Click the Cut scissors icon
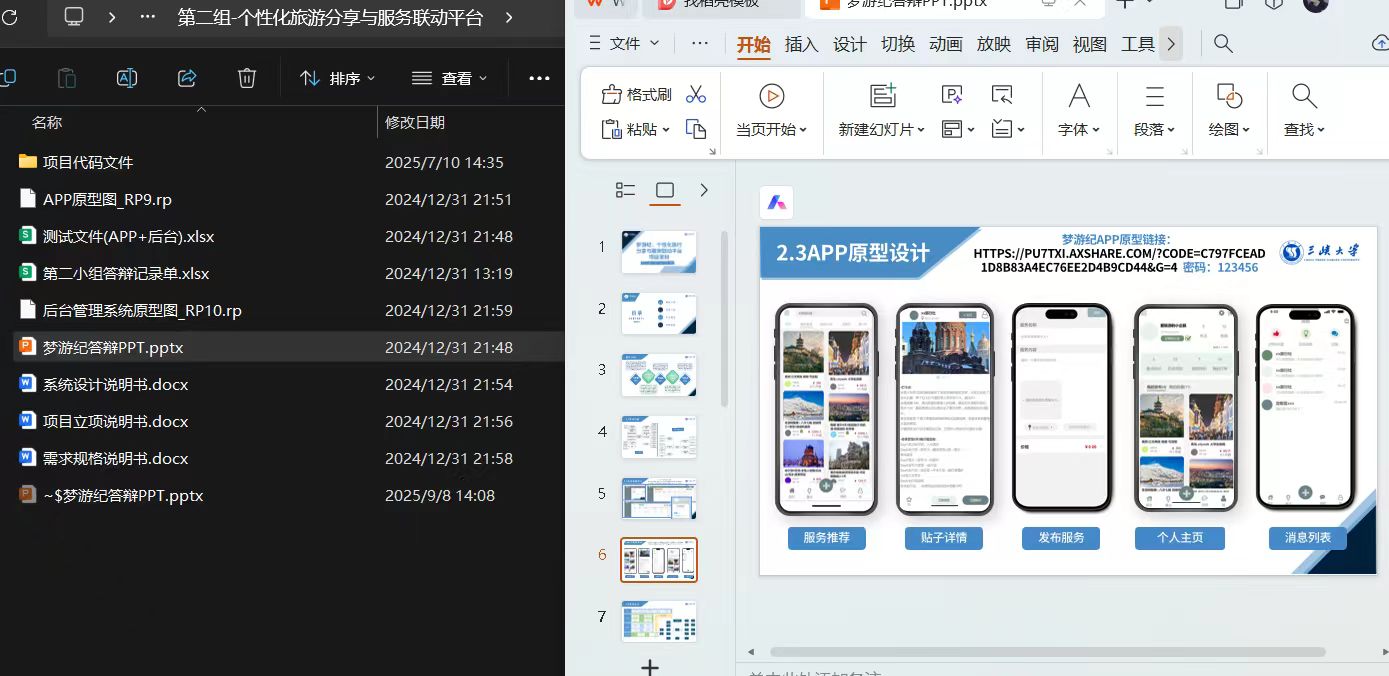The height and width of the screenshot is (676, 1389). (x=697, y=92)
